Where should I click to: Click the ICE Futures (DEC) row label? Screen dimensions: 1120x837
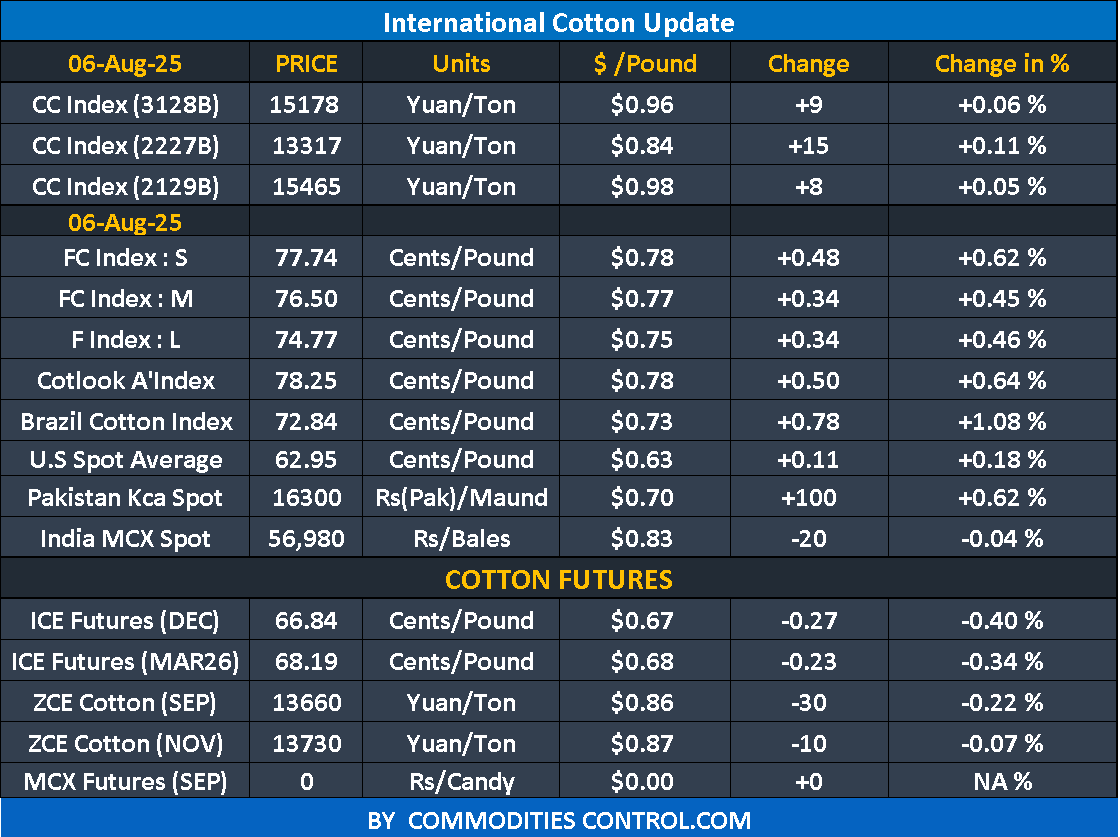point(125,621)
